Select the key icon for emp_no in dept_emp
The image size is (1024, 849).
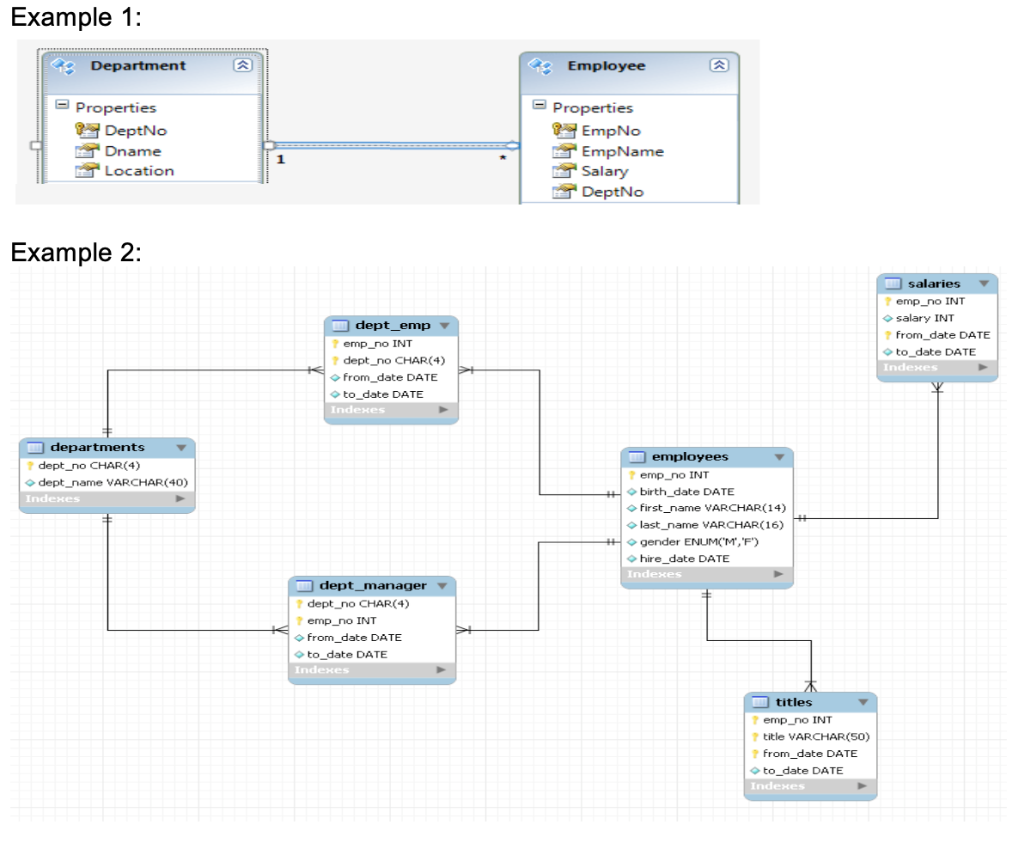[333, 343]
